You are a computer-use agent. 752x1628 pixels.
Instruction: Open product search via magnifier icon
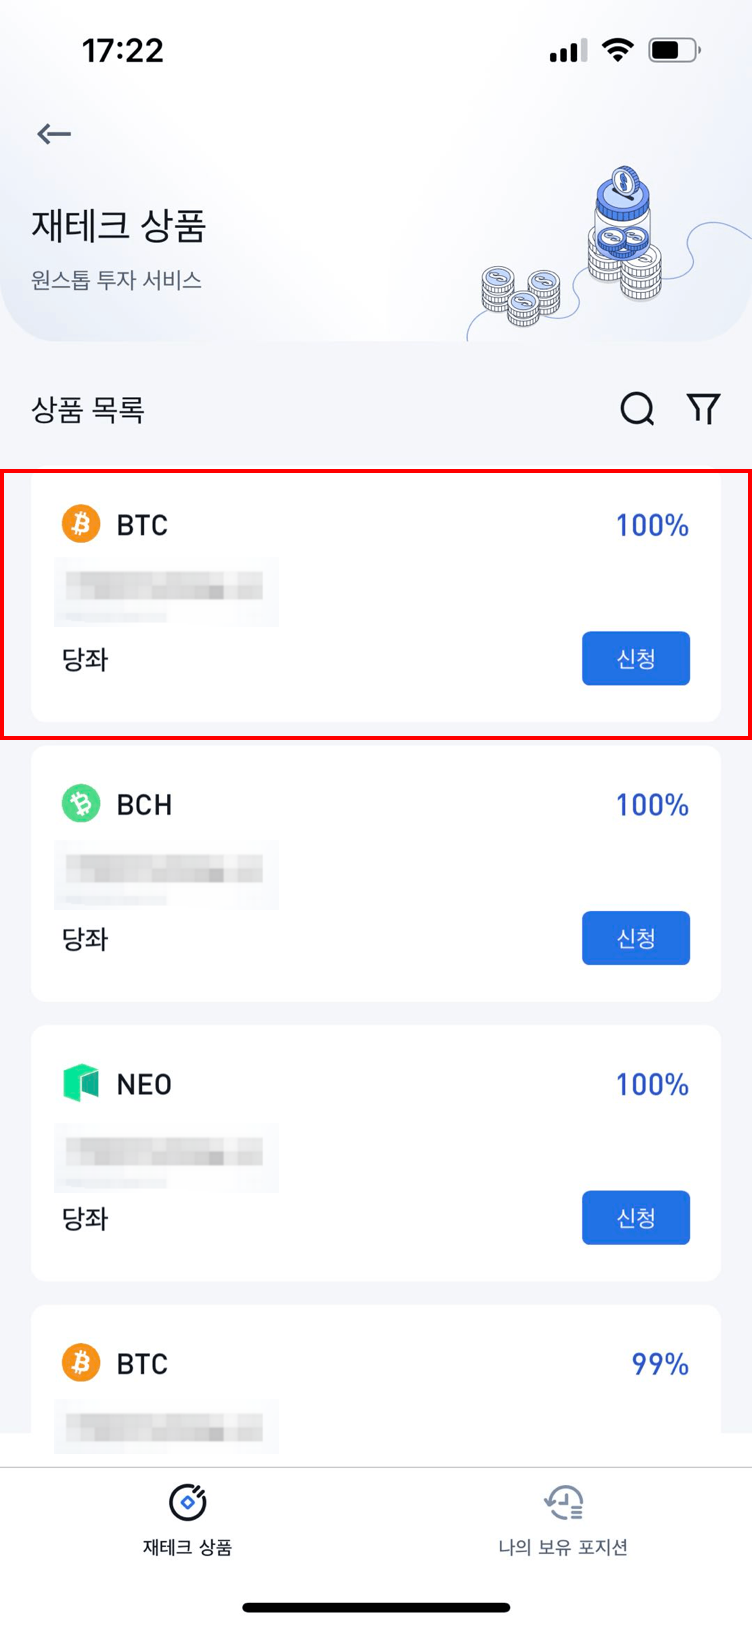(637, 409)
